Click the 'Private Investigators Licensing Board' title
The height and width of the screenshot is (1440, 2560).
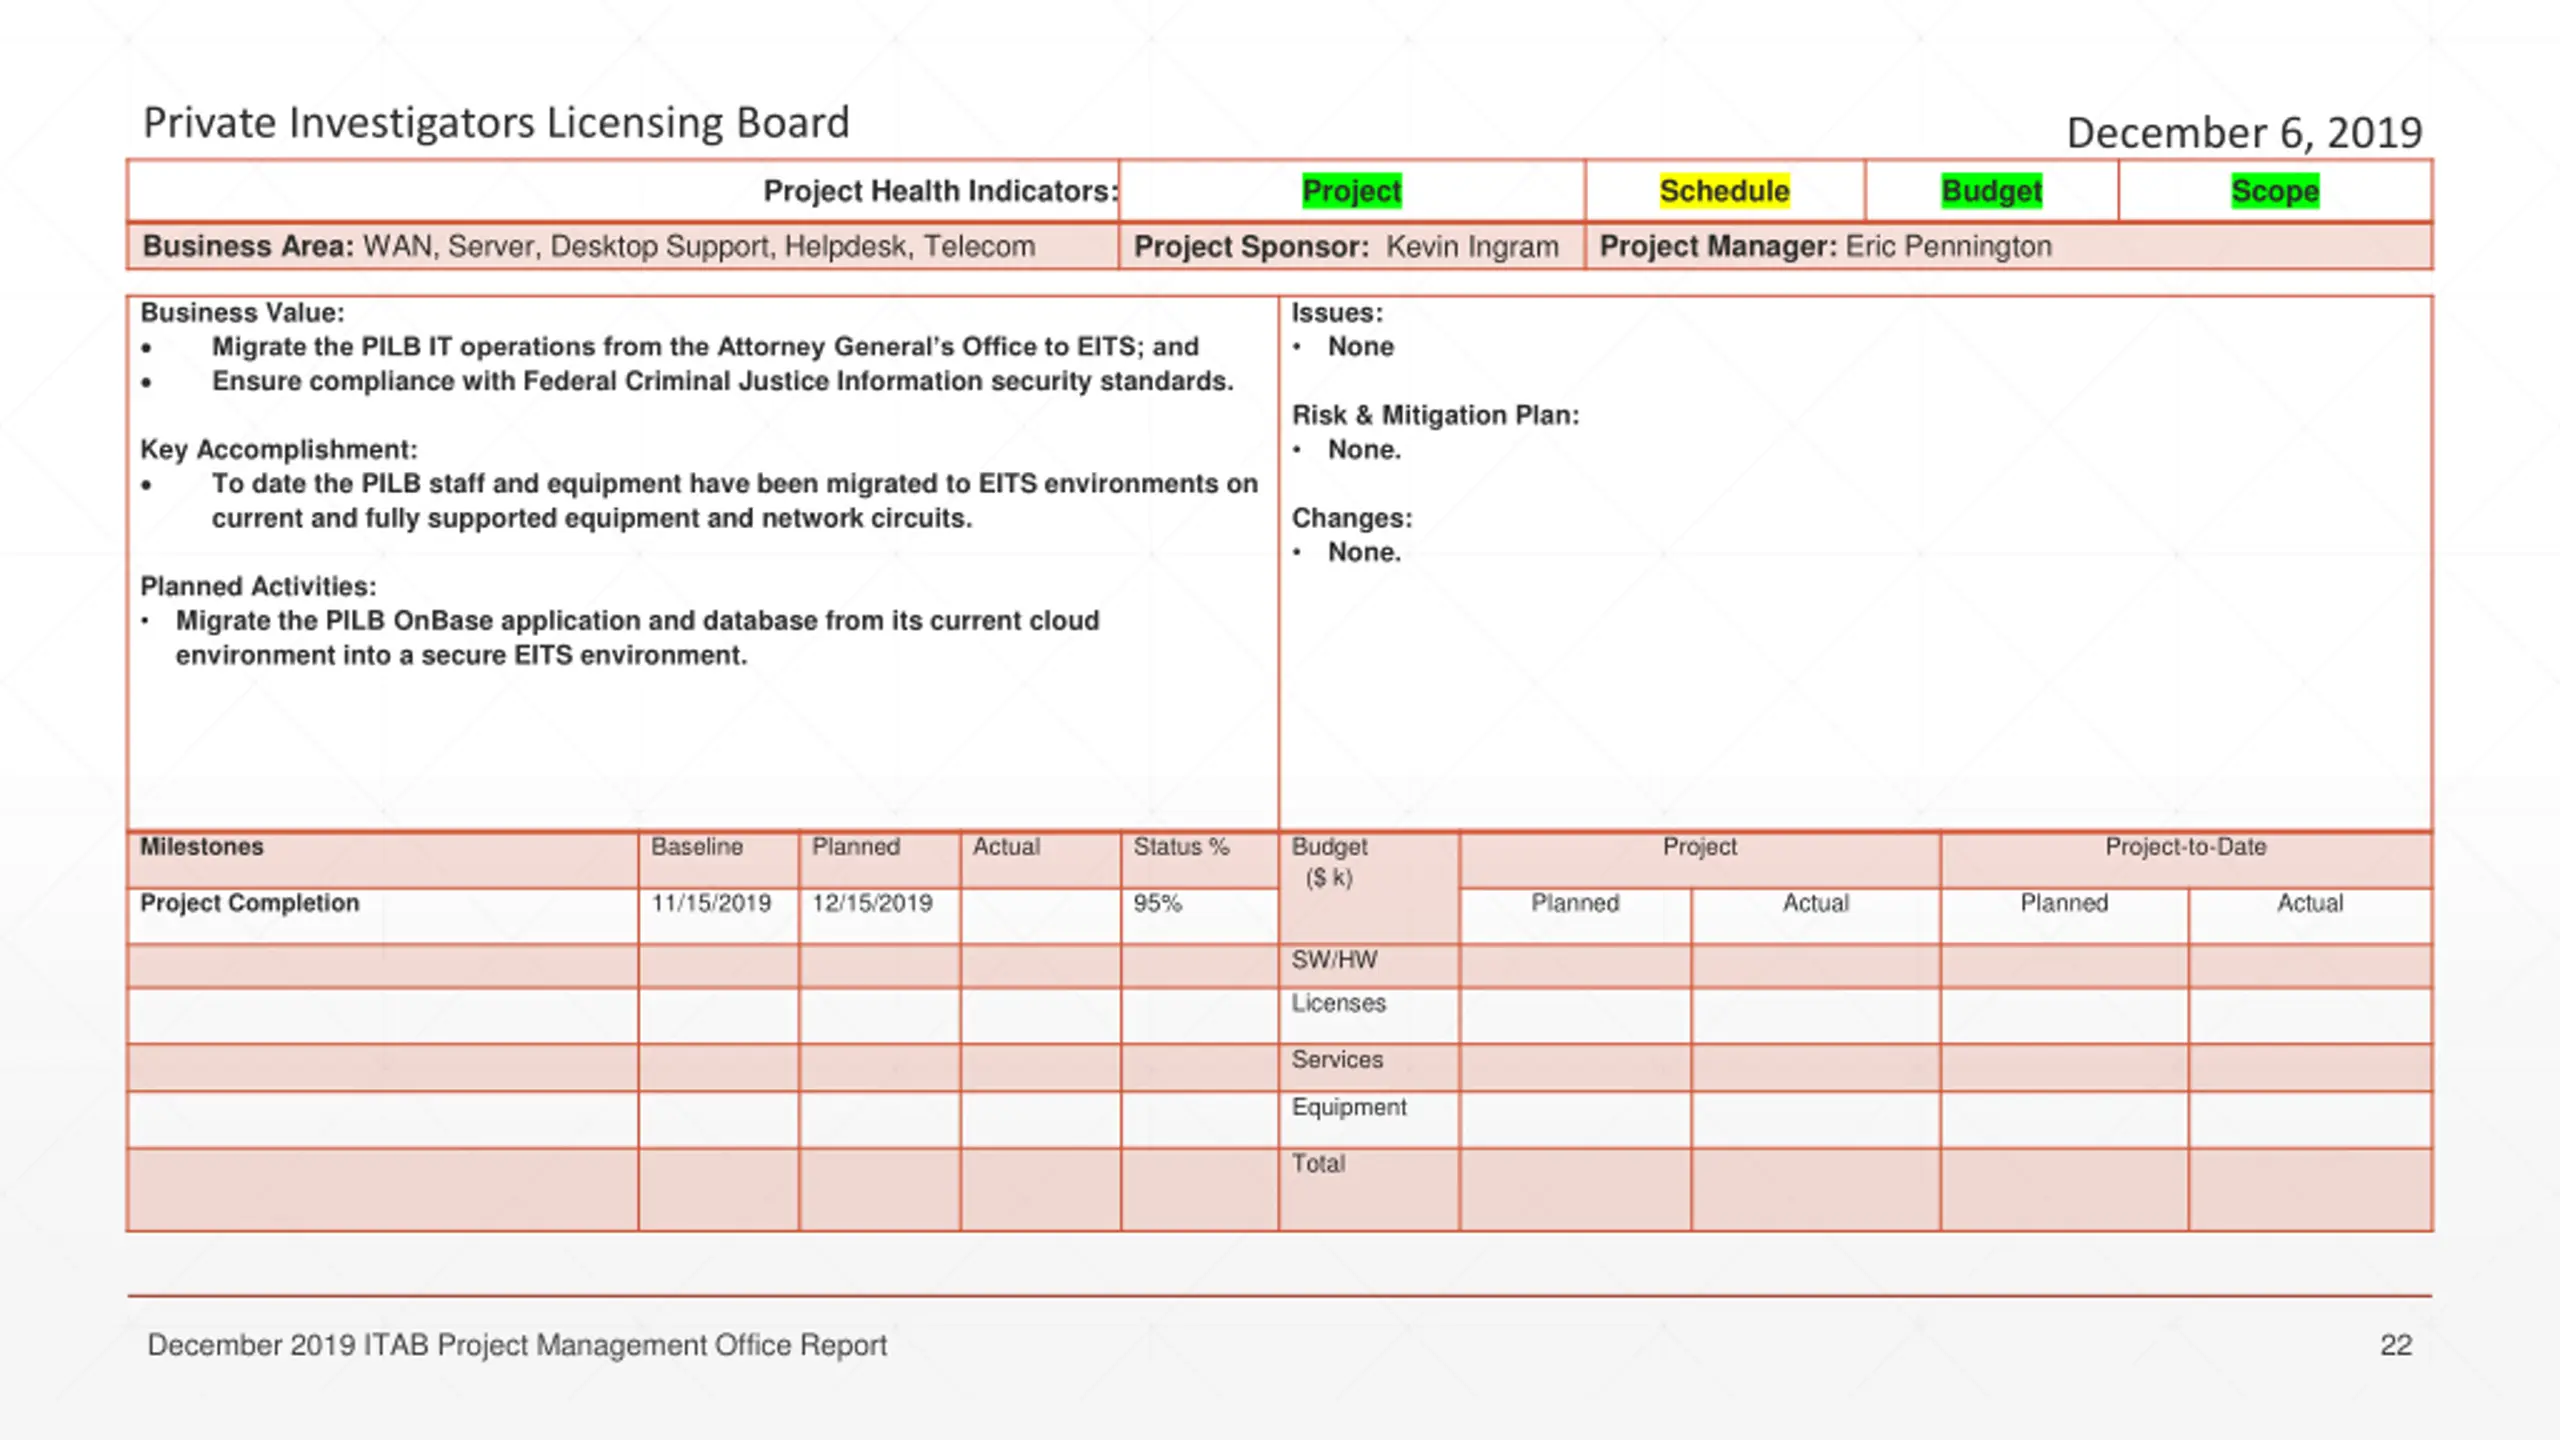point(496,124)
